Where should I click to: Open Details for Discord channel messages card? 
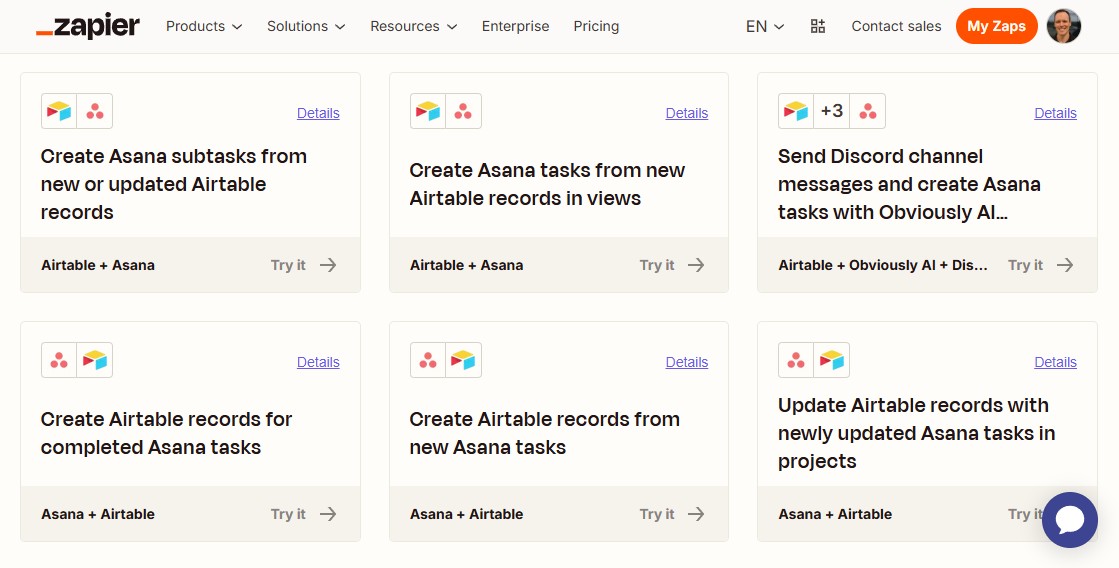[1055, 113]
